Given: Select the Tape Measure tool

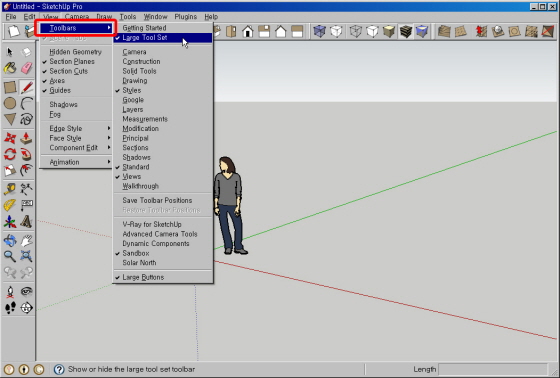Looking at the screenshot, I should click(x=10, y=189).
